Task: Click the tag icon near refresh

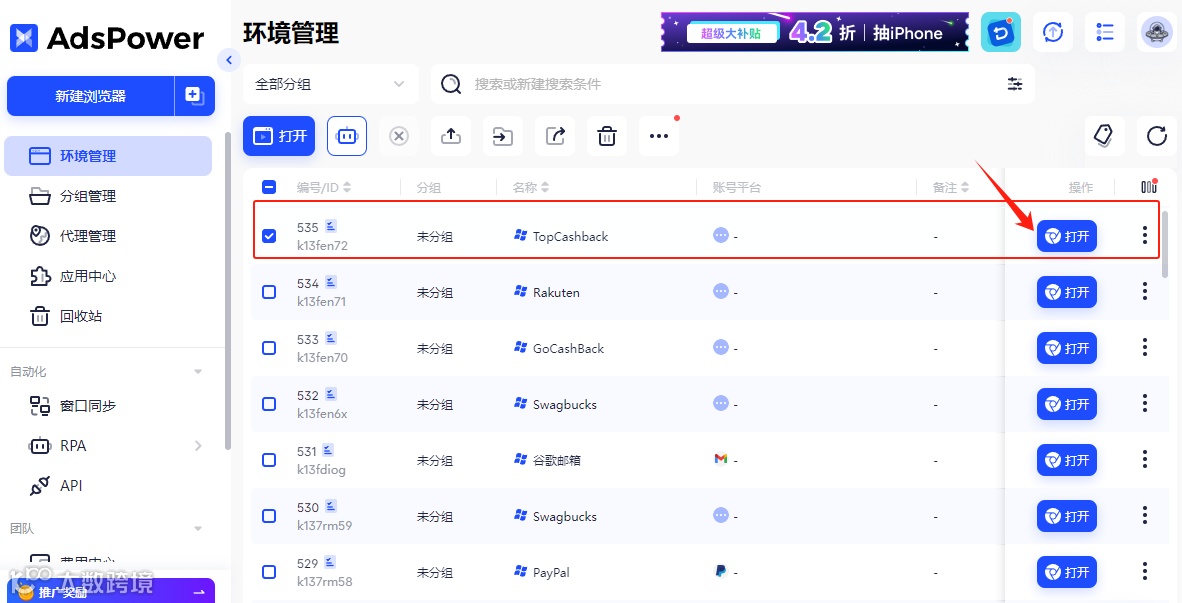Action: tap(1104, 136)
